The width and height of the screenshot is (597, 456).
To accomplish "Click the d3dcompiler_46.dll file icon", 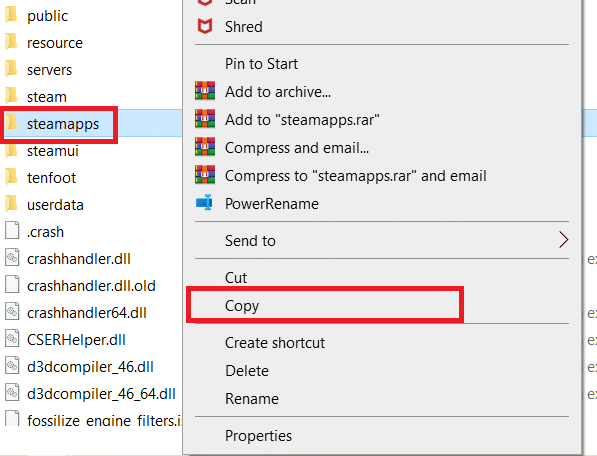I will (12, 365).
